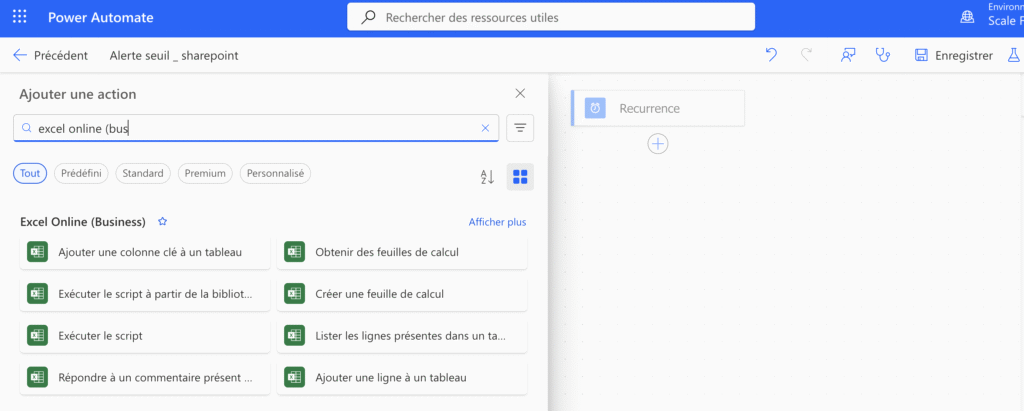The width and height of the screenshot is (1024, 411).
Task: Open the Flow checker stethoscope icon
Action: [x=882, y=56]
